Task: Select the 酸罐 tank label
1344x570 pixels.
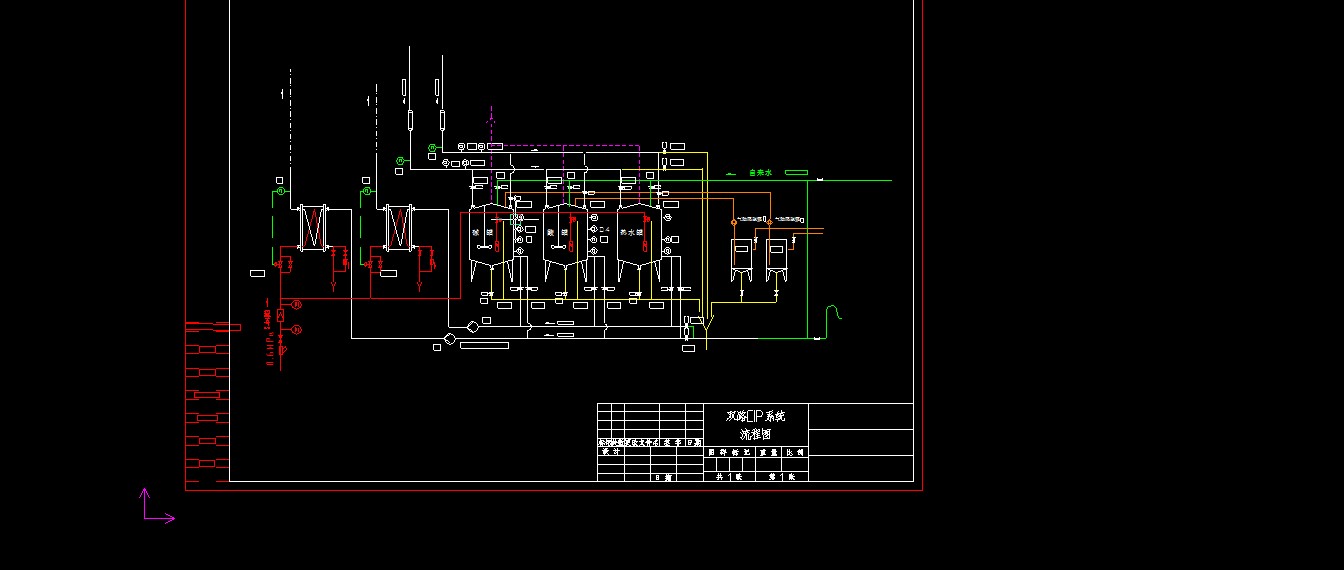Action: pos(557,233)
